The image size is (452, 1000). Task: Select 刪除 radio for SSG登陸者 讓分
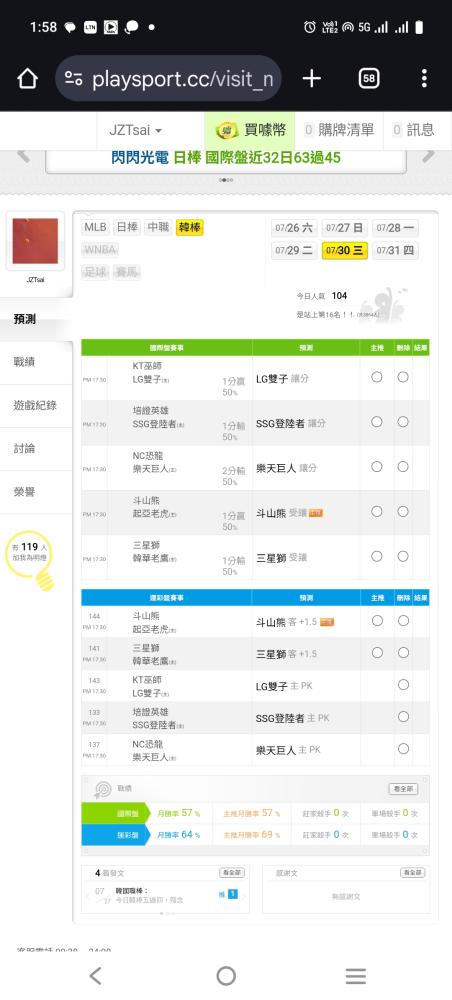click(403, 422)
